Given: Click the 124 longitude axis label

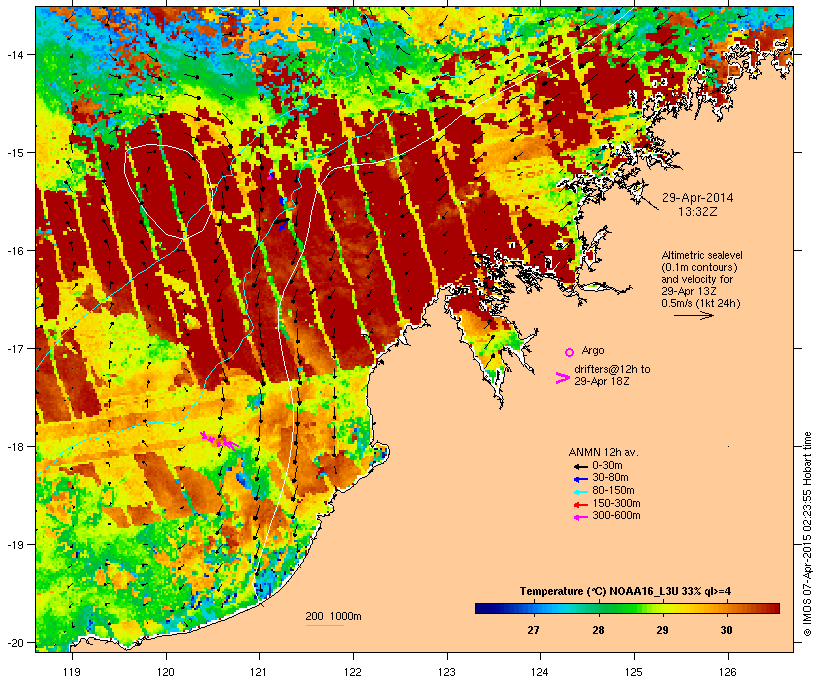Looking at the screenshot, I should (x=540, y=672).
